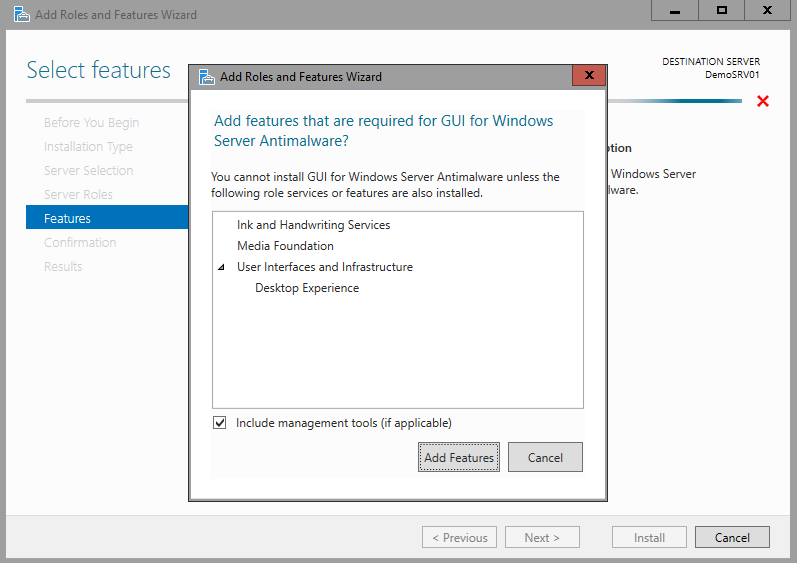This screenshot has width=797, height=563.
Task: Cancel the required features dialog
Action: pos(545,457)
